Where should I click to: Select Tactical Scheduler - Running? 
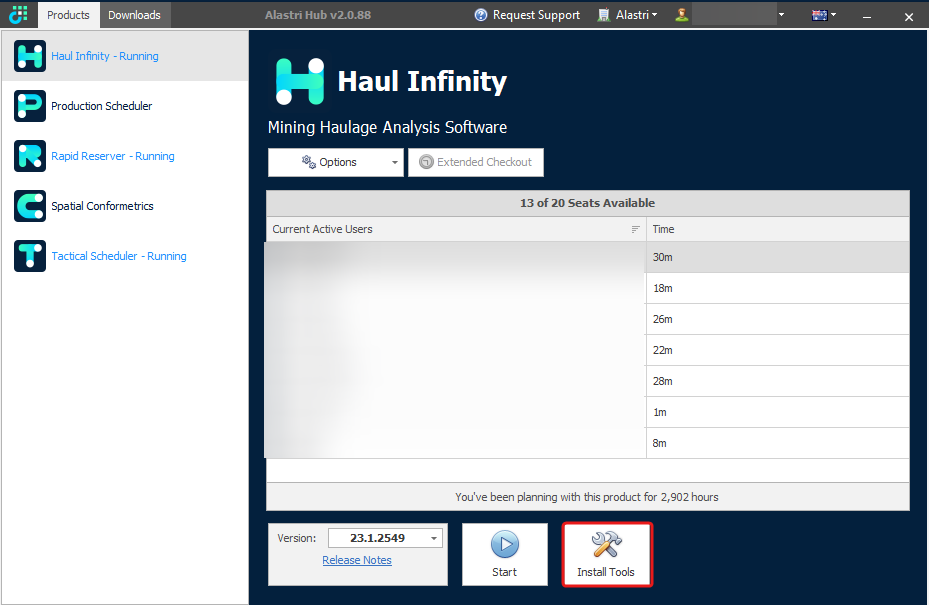[118, 256]
